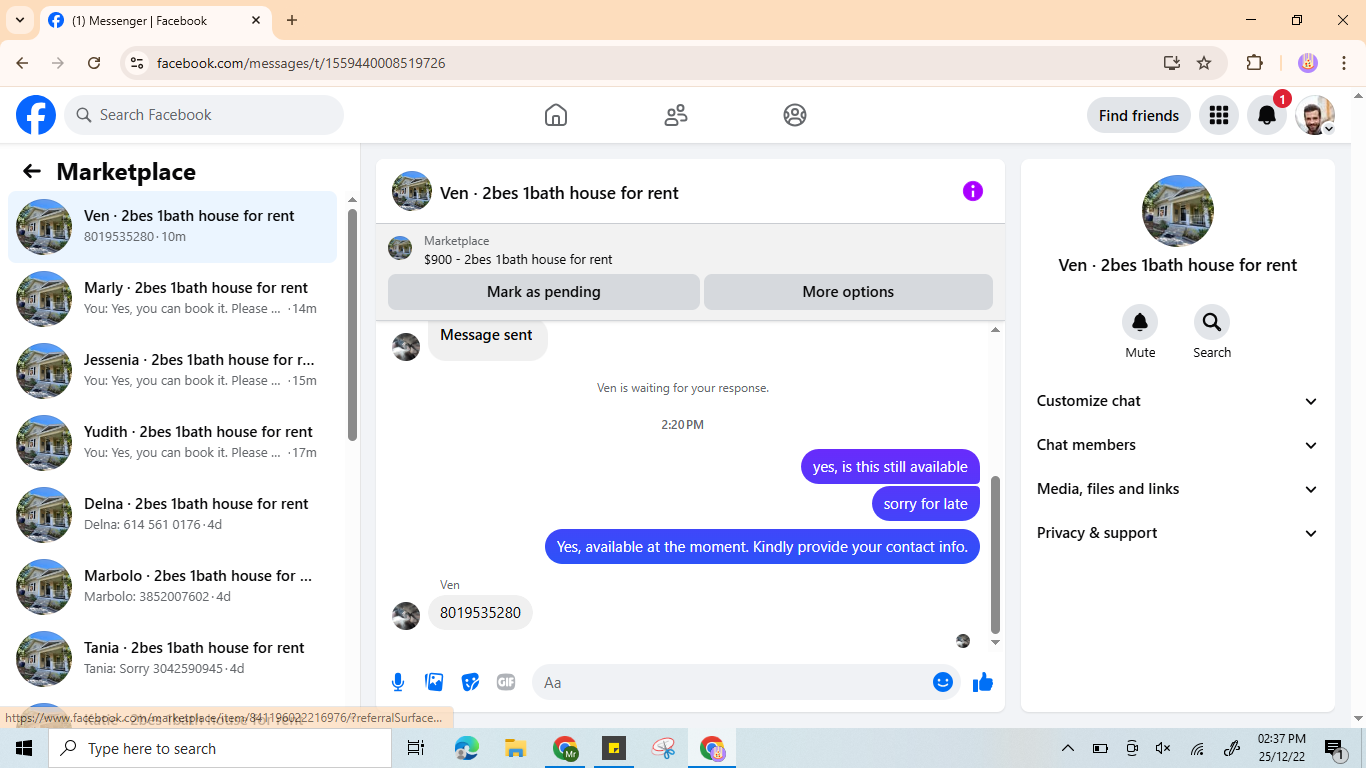Open the notifications bell
This screenshot has height=768, width=1366.
(x=1267, y=115)
